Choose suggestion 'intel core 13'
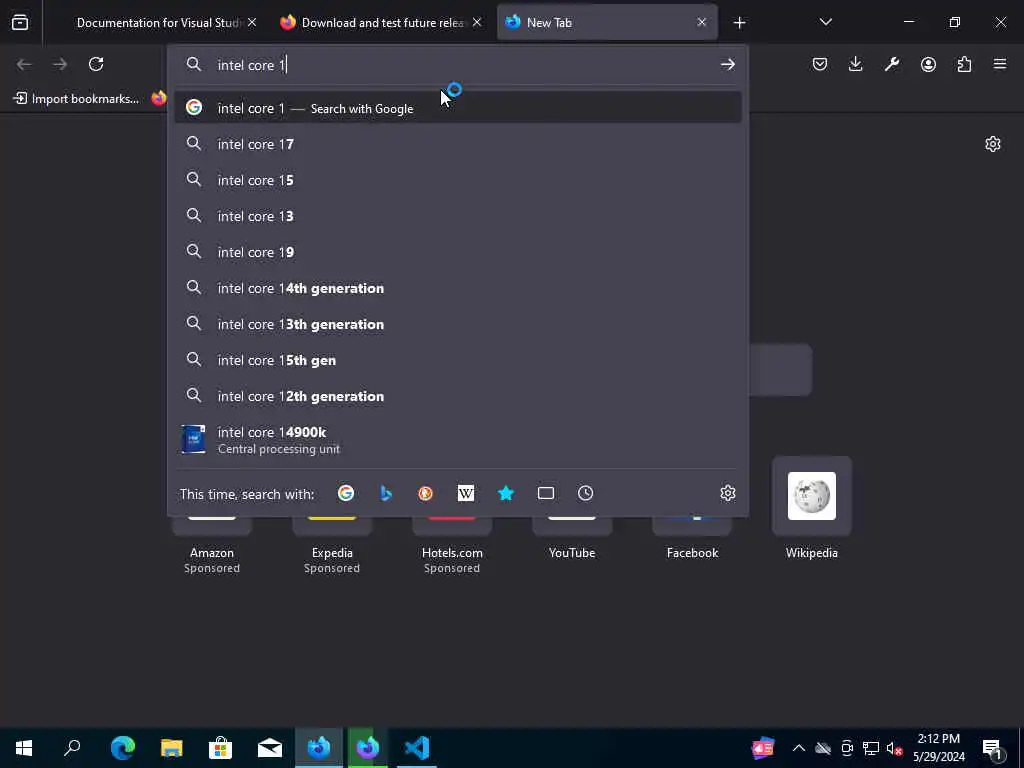Viewport: 1024px width, 768px height. pyautogui.click(x=457, y=216)
